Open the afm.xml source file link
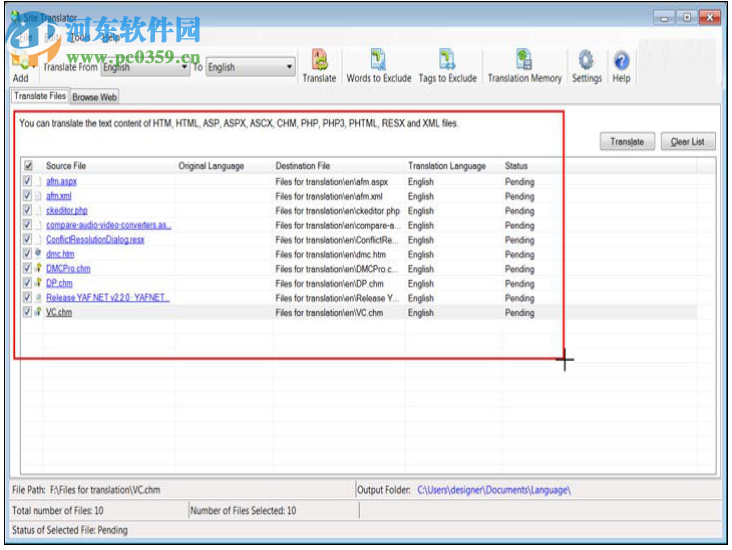 (x=59, y=196)
